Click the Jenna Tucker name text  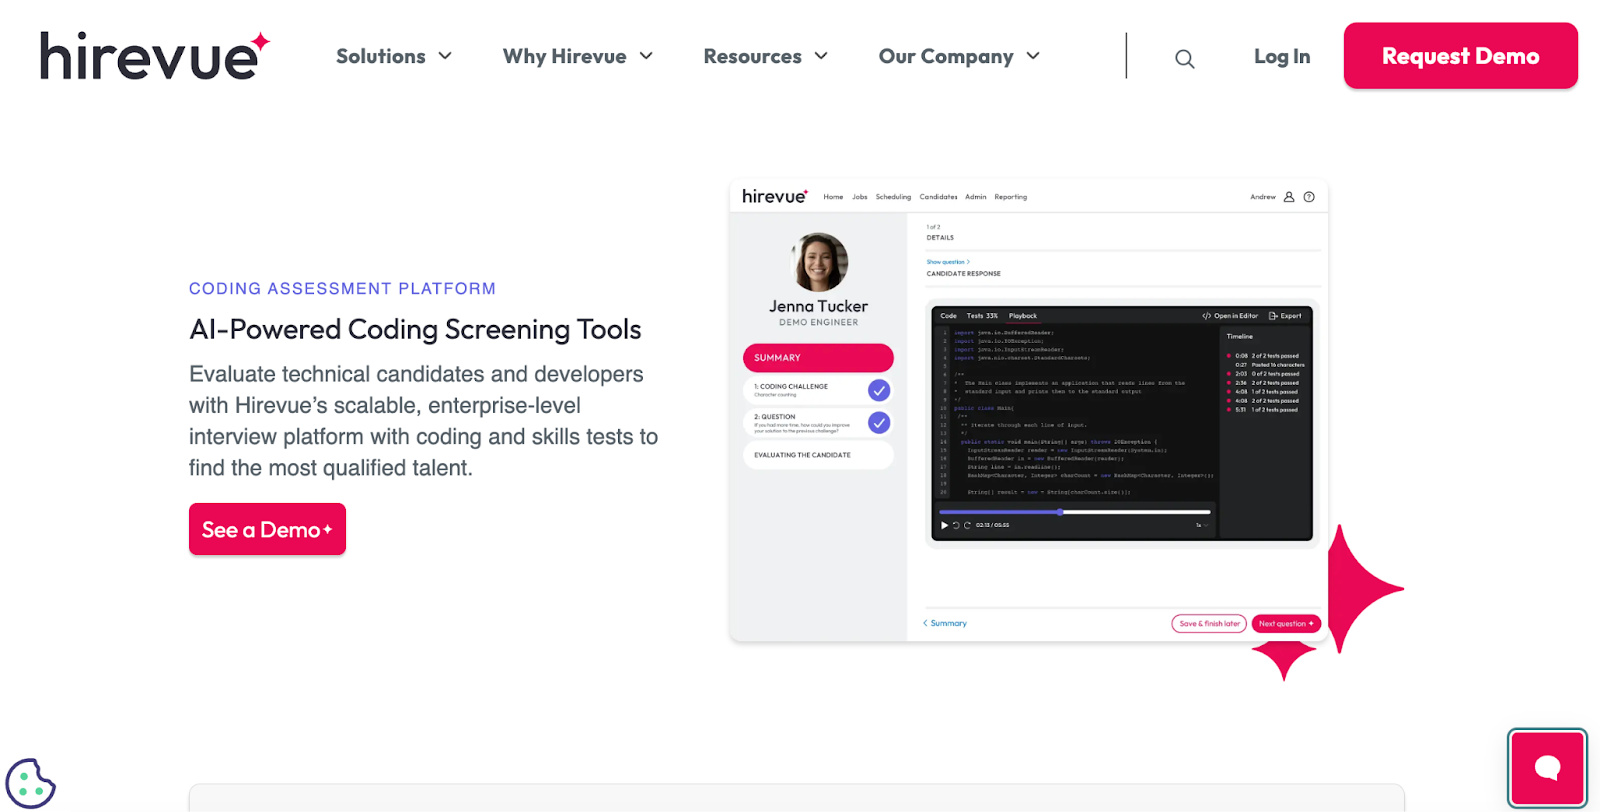(818, 307)
